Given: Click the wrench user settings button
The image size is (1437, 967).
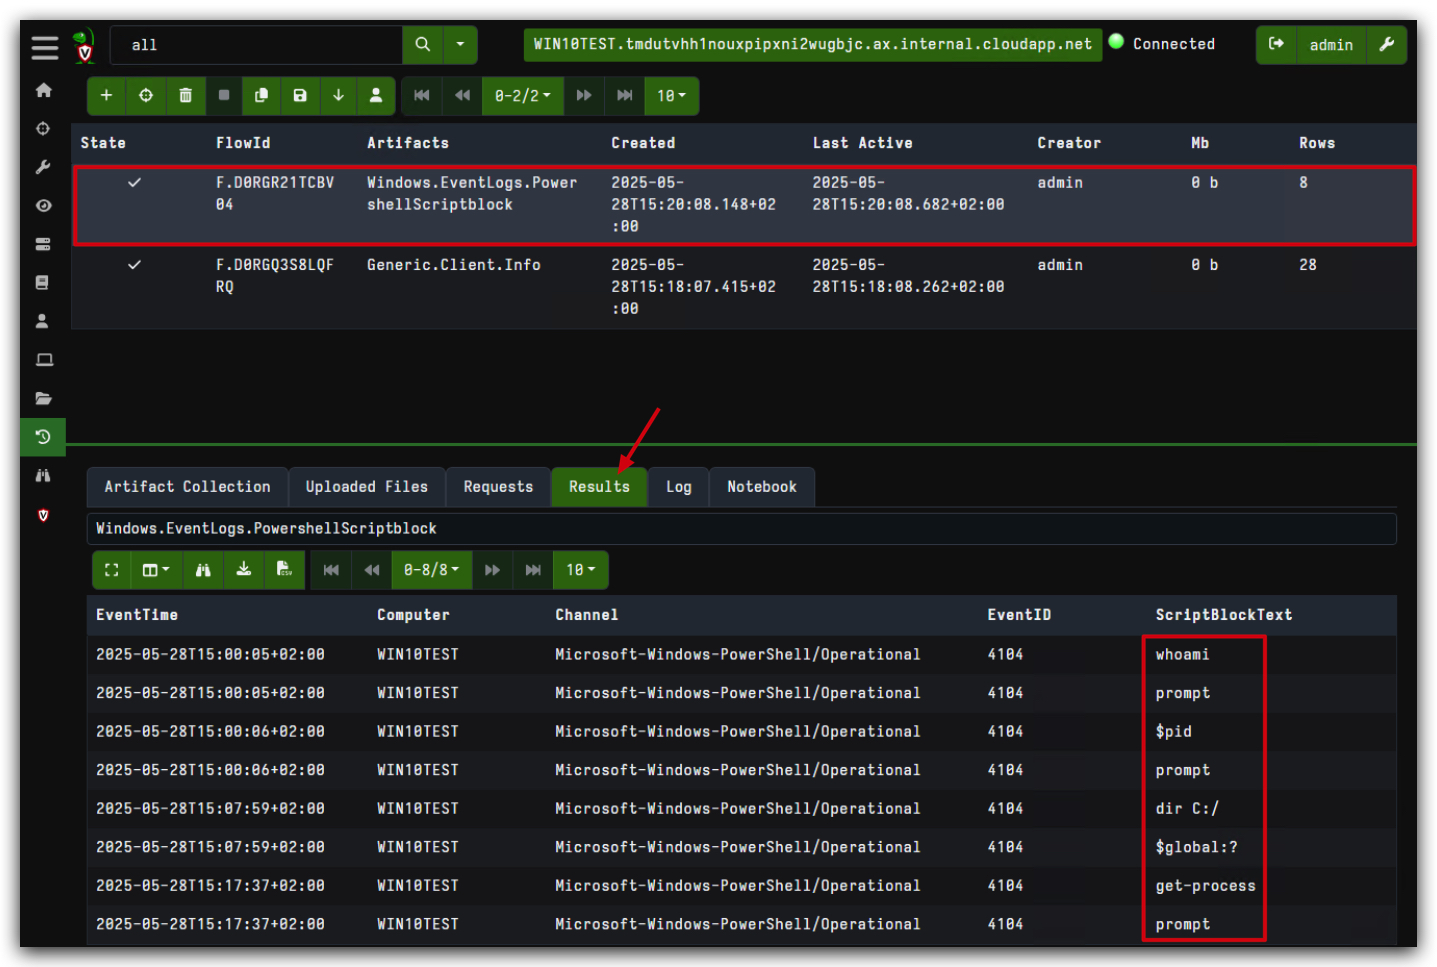Looking at the screenshot, I should 1386,45.
